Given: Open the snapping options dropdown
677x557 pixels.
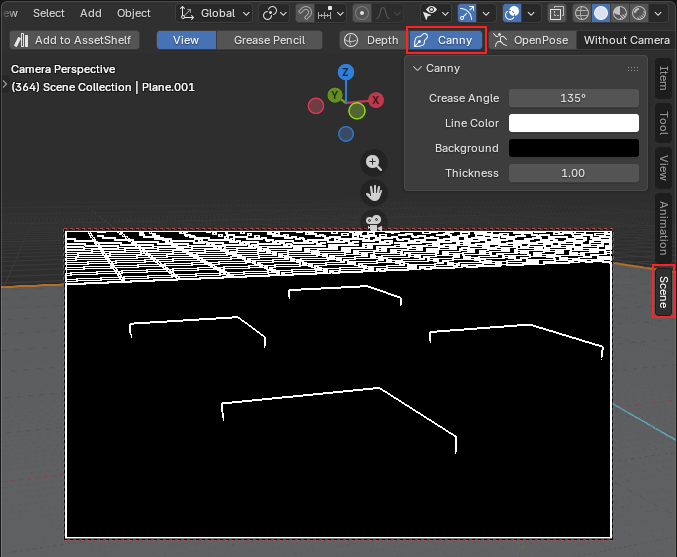Looking at the screenshot, I should click(x=331, y=13).
